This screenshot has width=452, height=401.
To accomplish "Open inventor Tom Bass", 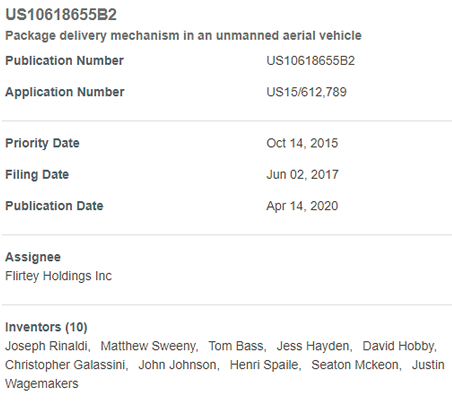I will tap(237, 346).
